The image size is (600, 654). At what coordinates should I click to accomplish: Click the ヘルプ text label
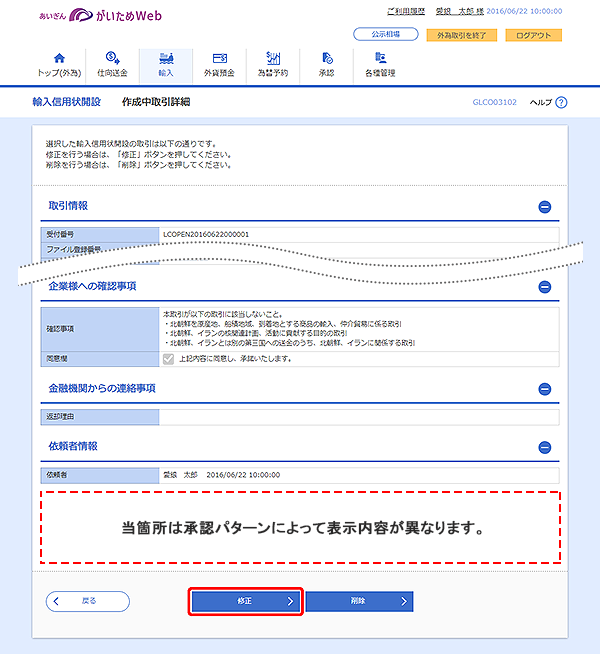tap(541, 102)
